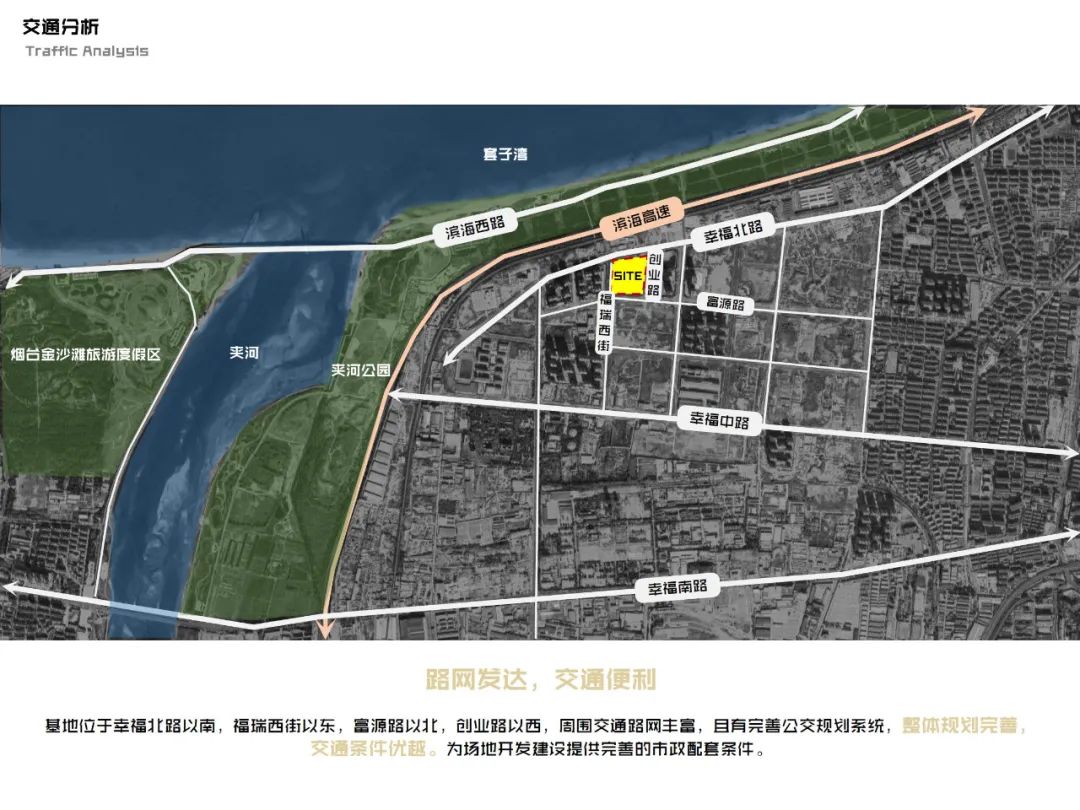Click the 幸福北路 road label

733,233
